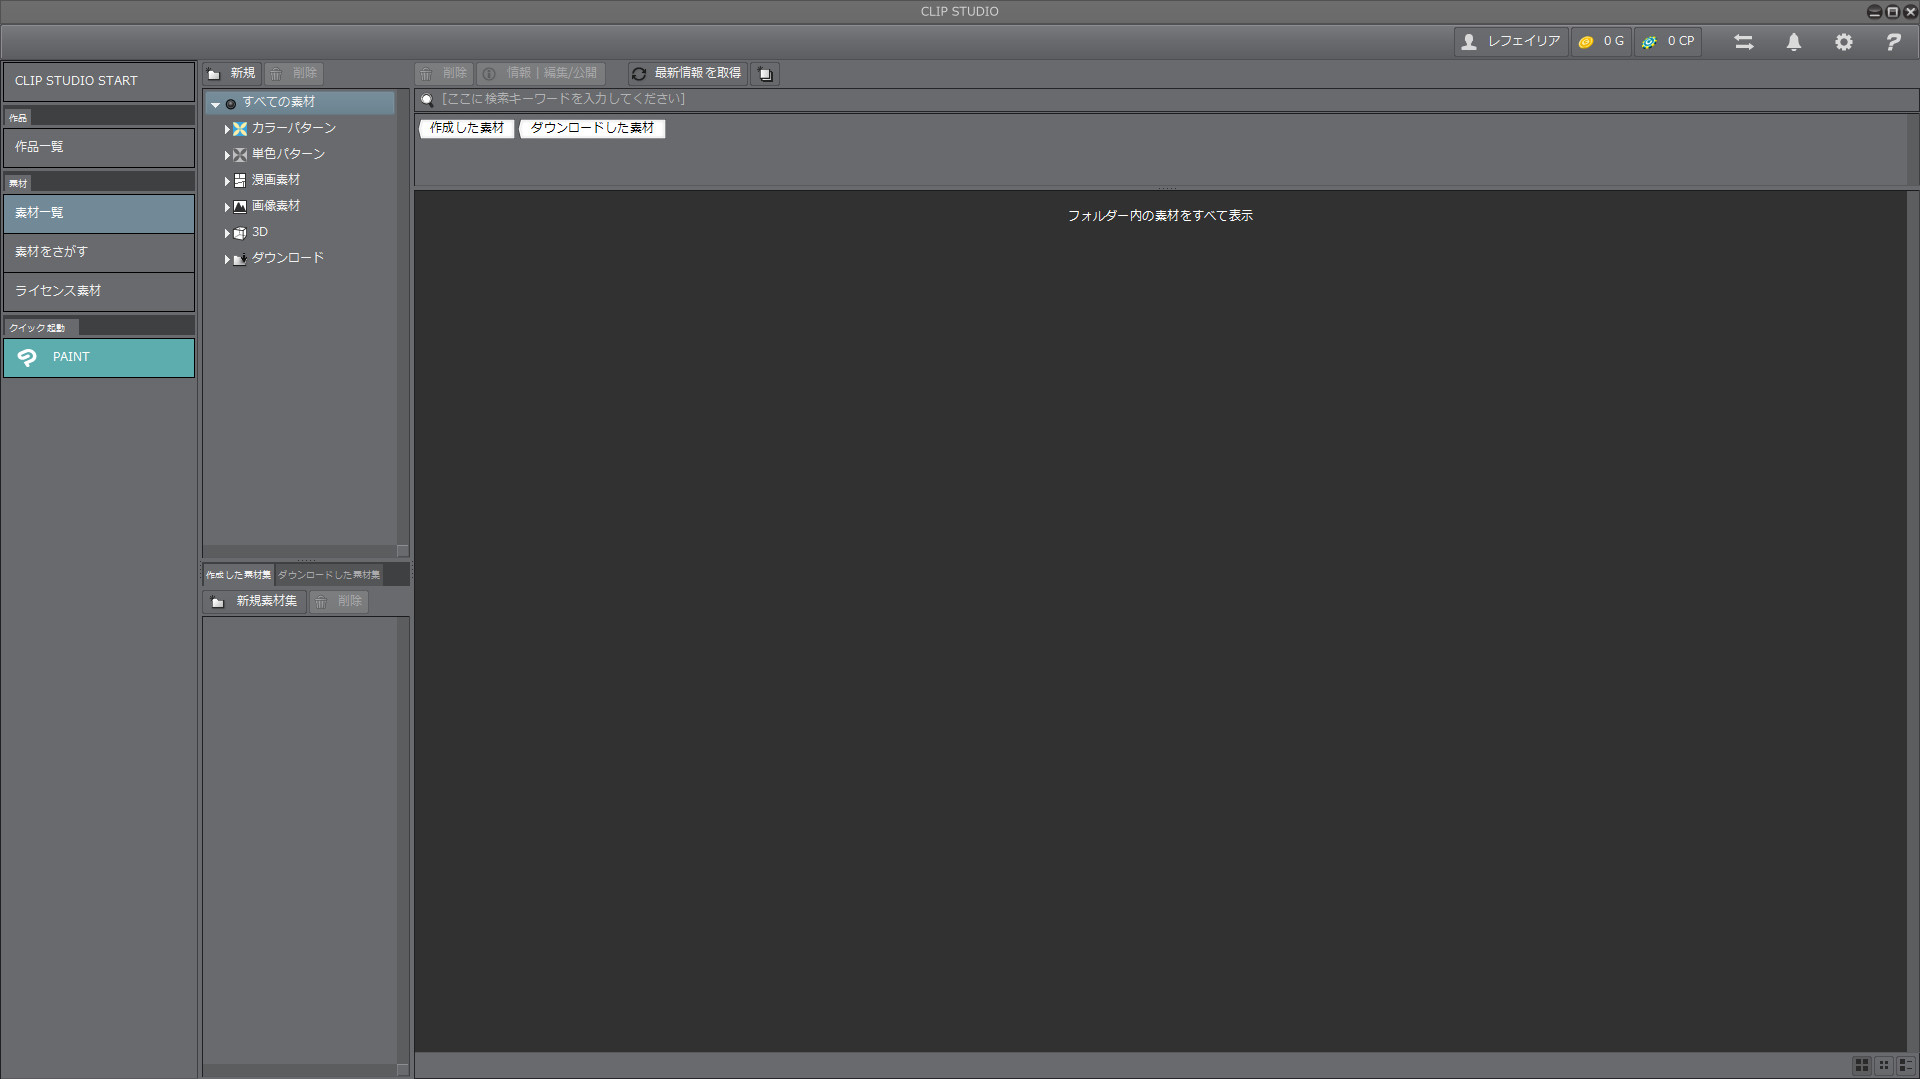Screen dimensions: 1920x1079
Task: Expand the 3D folder
Action: (227, 233)
